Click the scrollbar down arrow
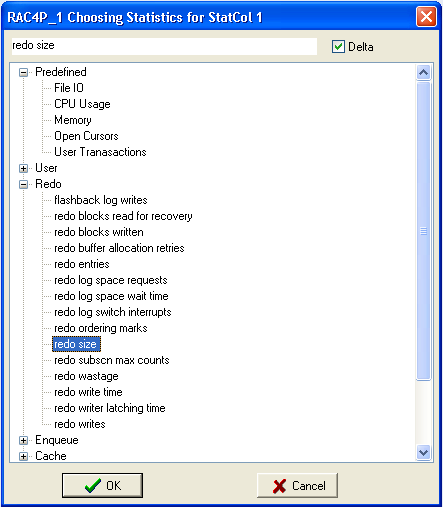Viewport: 443px width, 507px height. point(423,453)
